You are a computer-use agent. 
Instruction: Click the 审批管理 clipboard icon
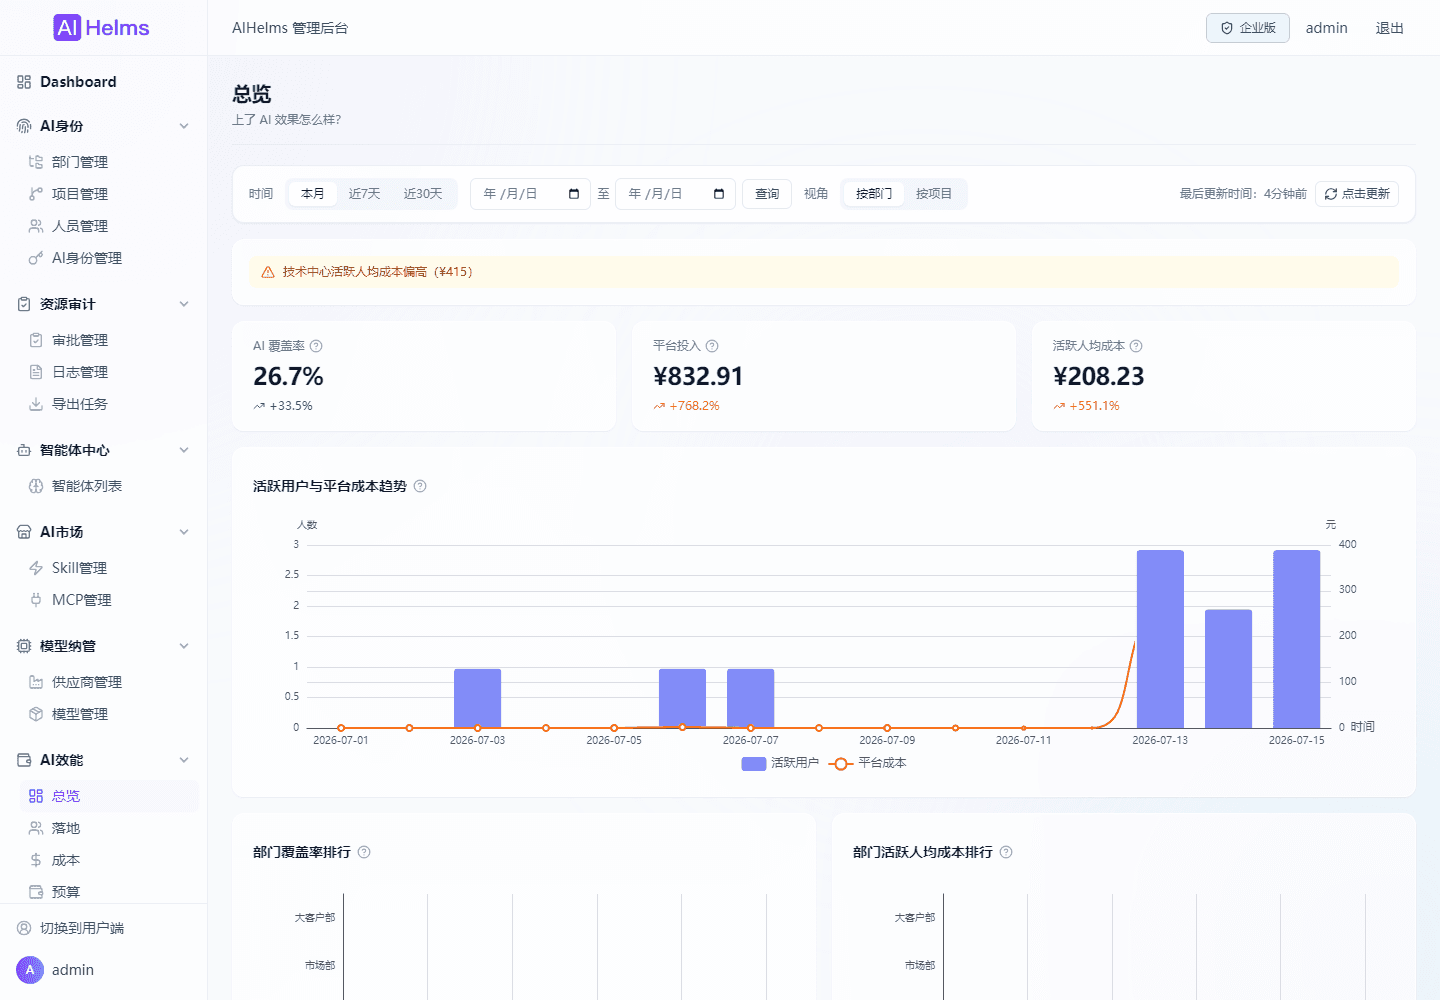(36, 340)
